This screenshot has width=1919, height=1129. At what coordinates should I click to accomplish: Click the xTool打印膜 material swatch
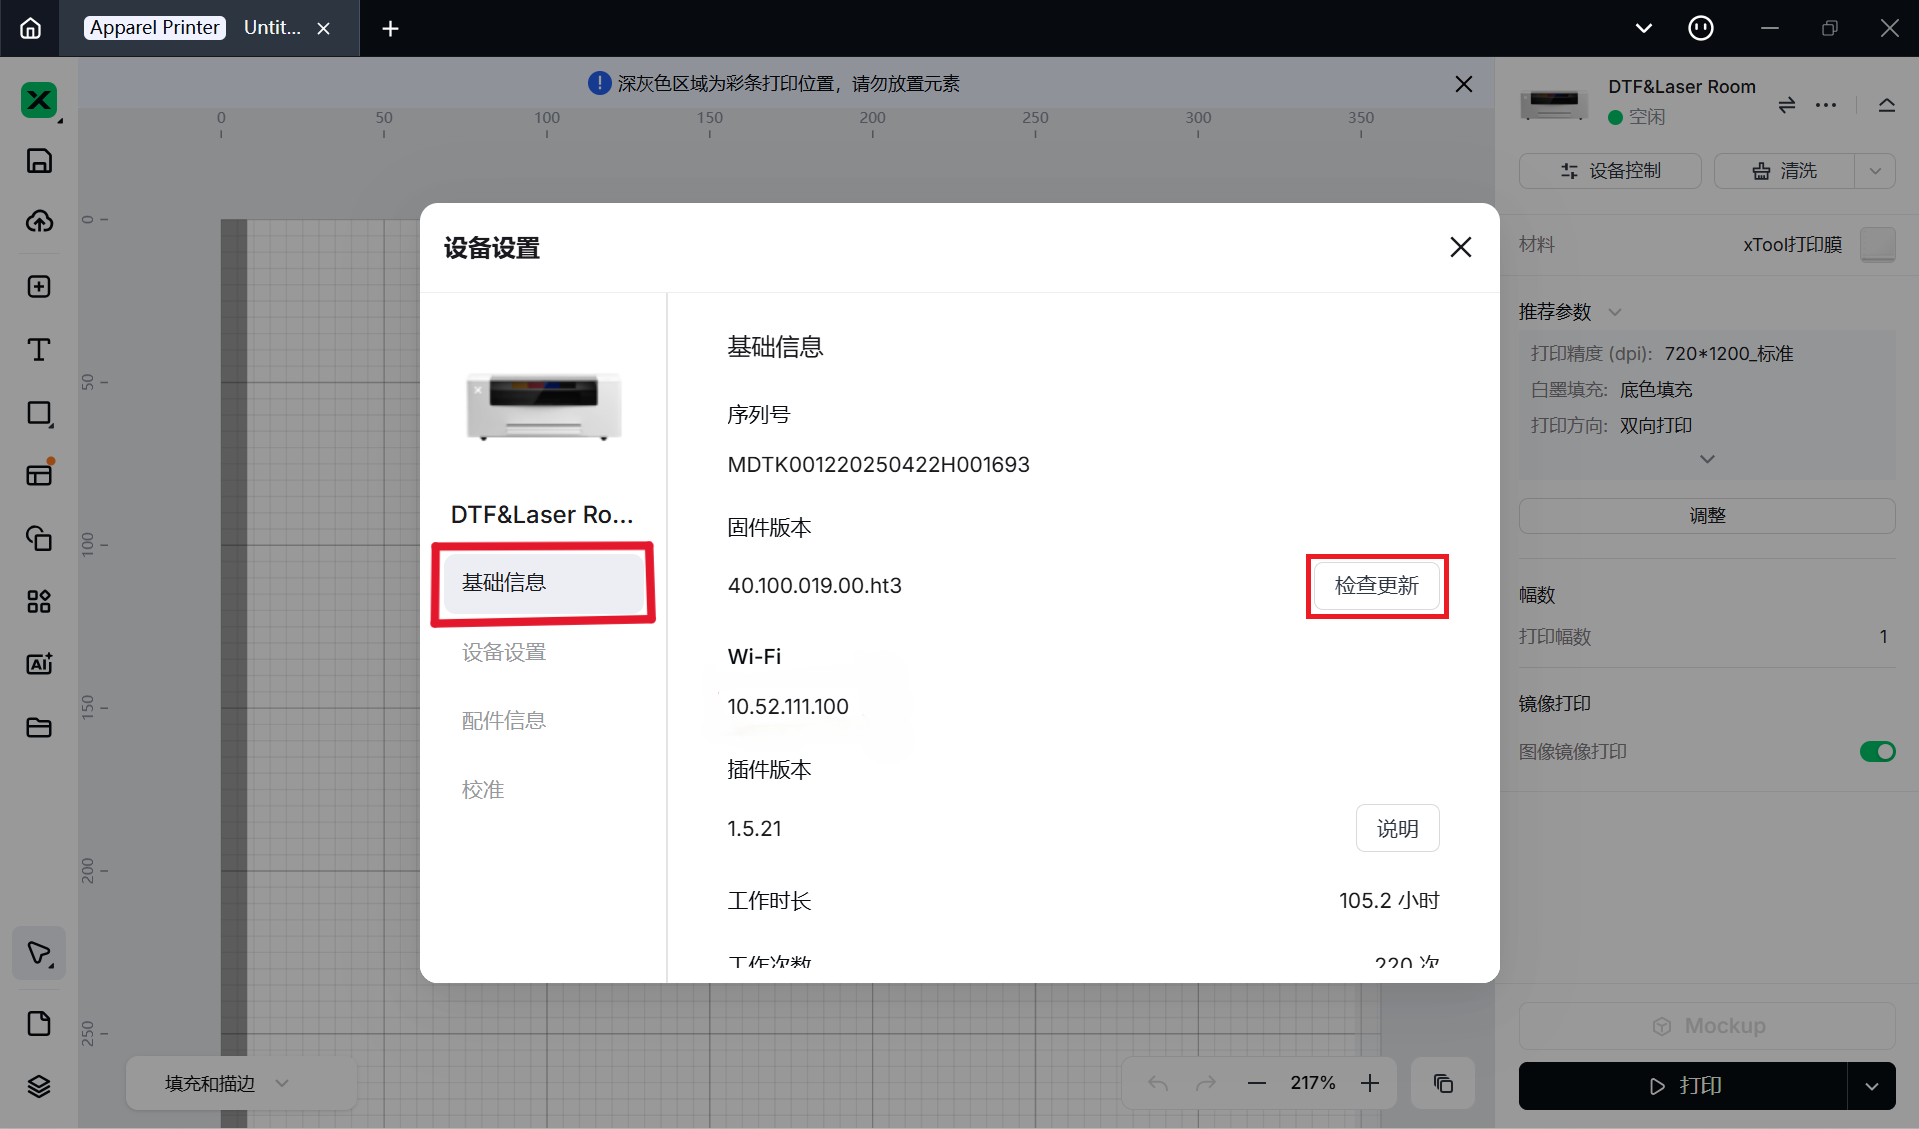pyautogui.click(x=1877, y=244)
